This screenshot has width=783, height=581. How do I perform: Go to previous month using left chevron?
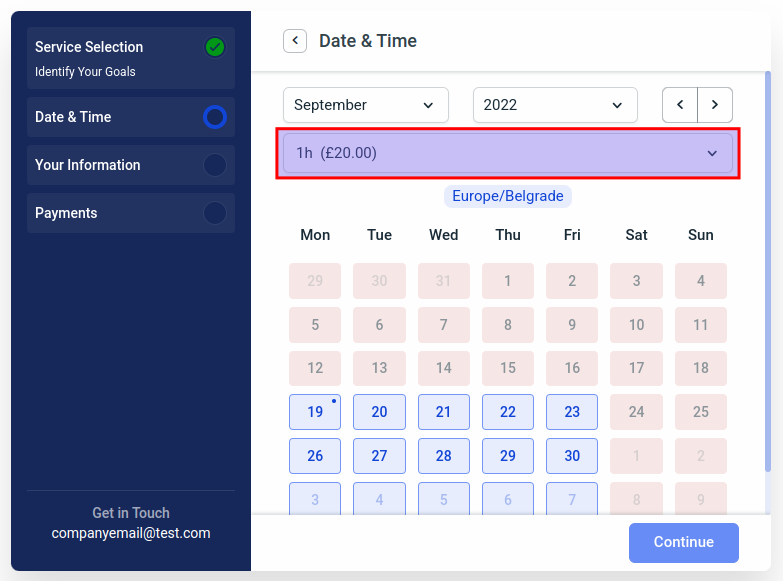click(x=680, y=105)
